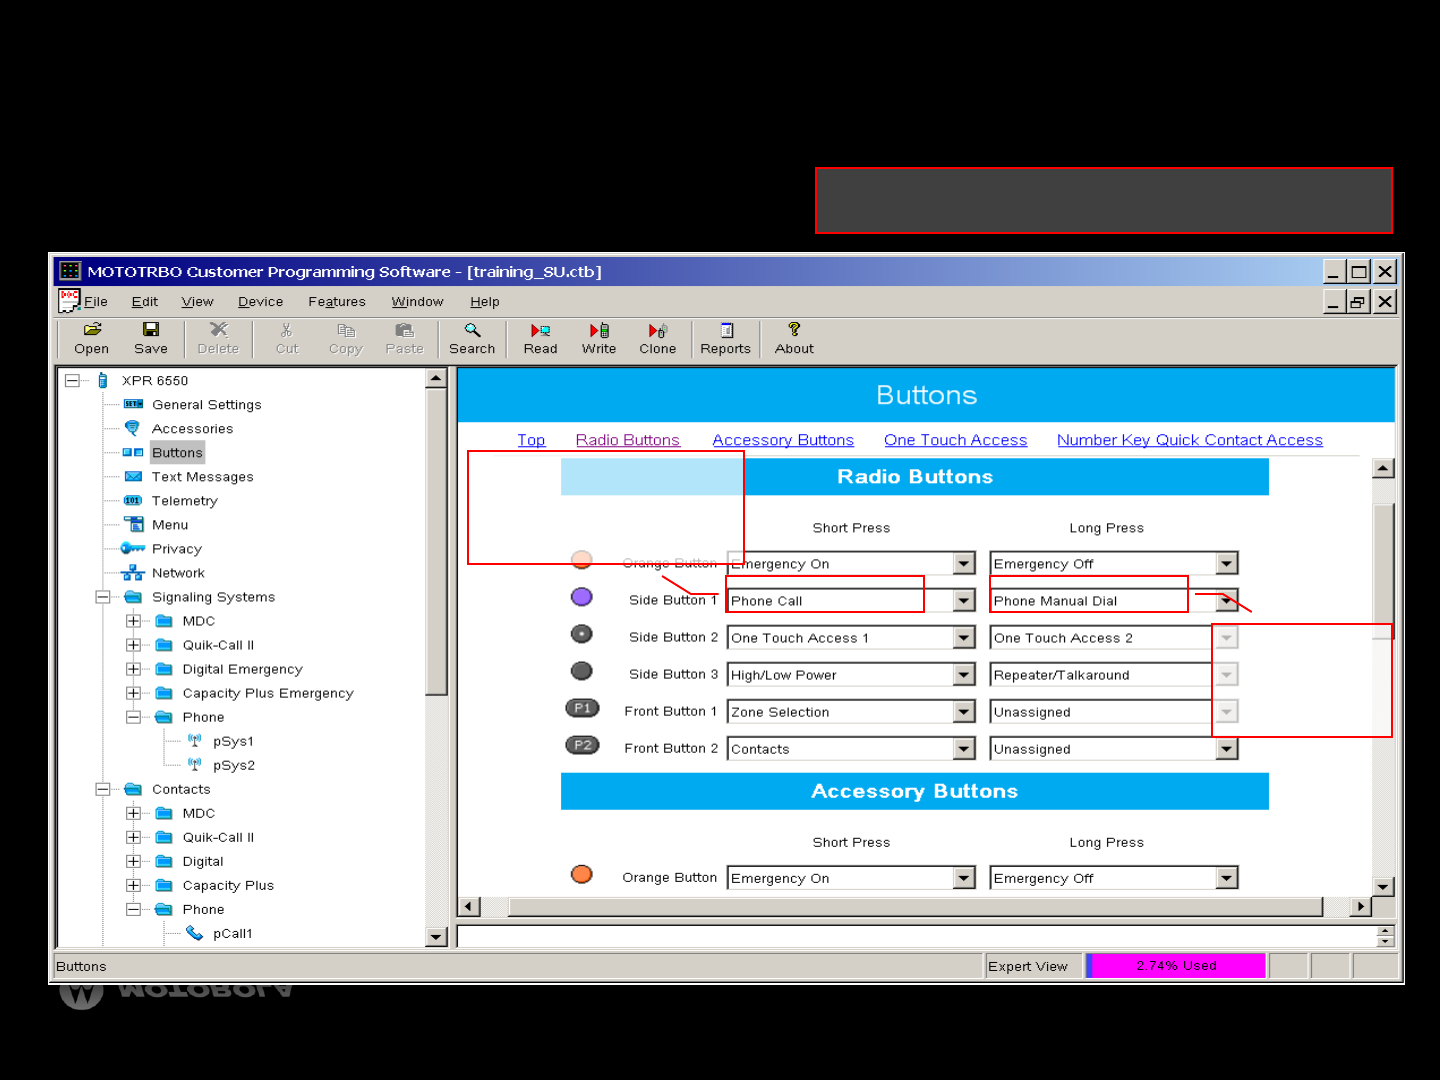Follow the Radio Buttons link
This screenshot has height=1080, width=1440.
tap(628, 440)
